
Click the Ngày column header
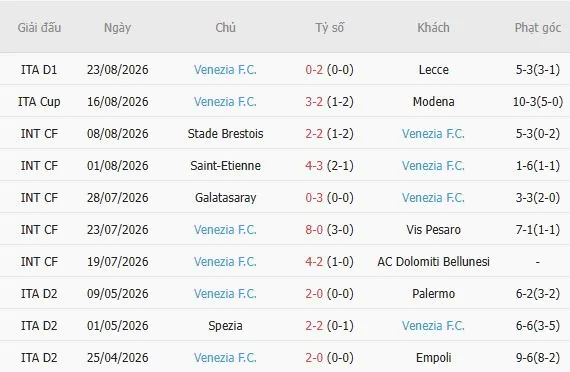click(117, 28)
